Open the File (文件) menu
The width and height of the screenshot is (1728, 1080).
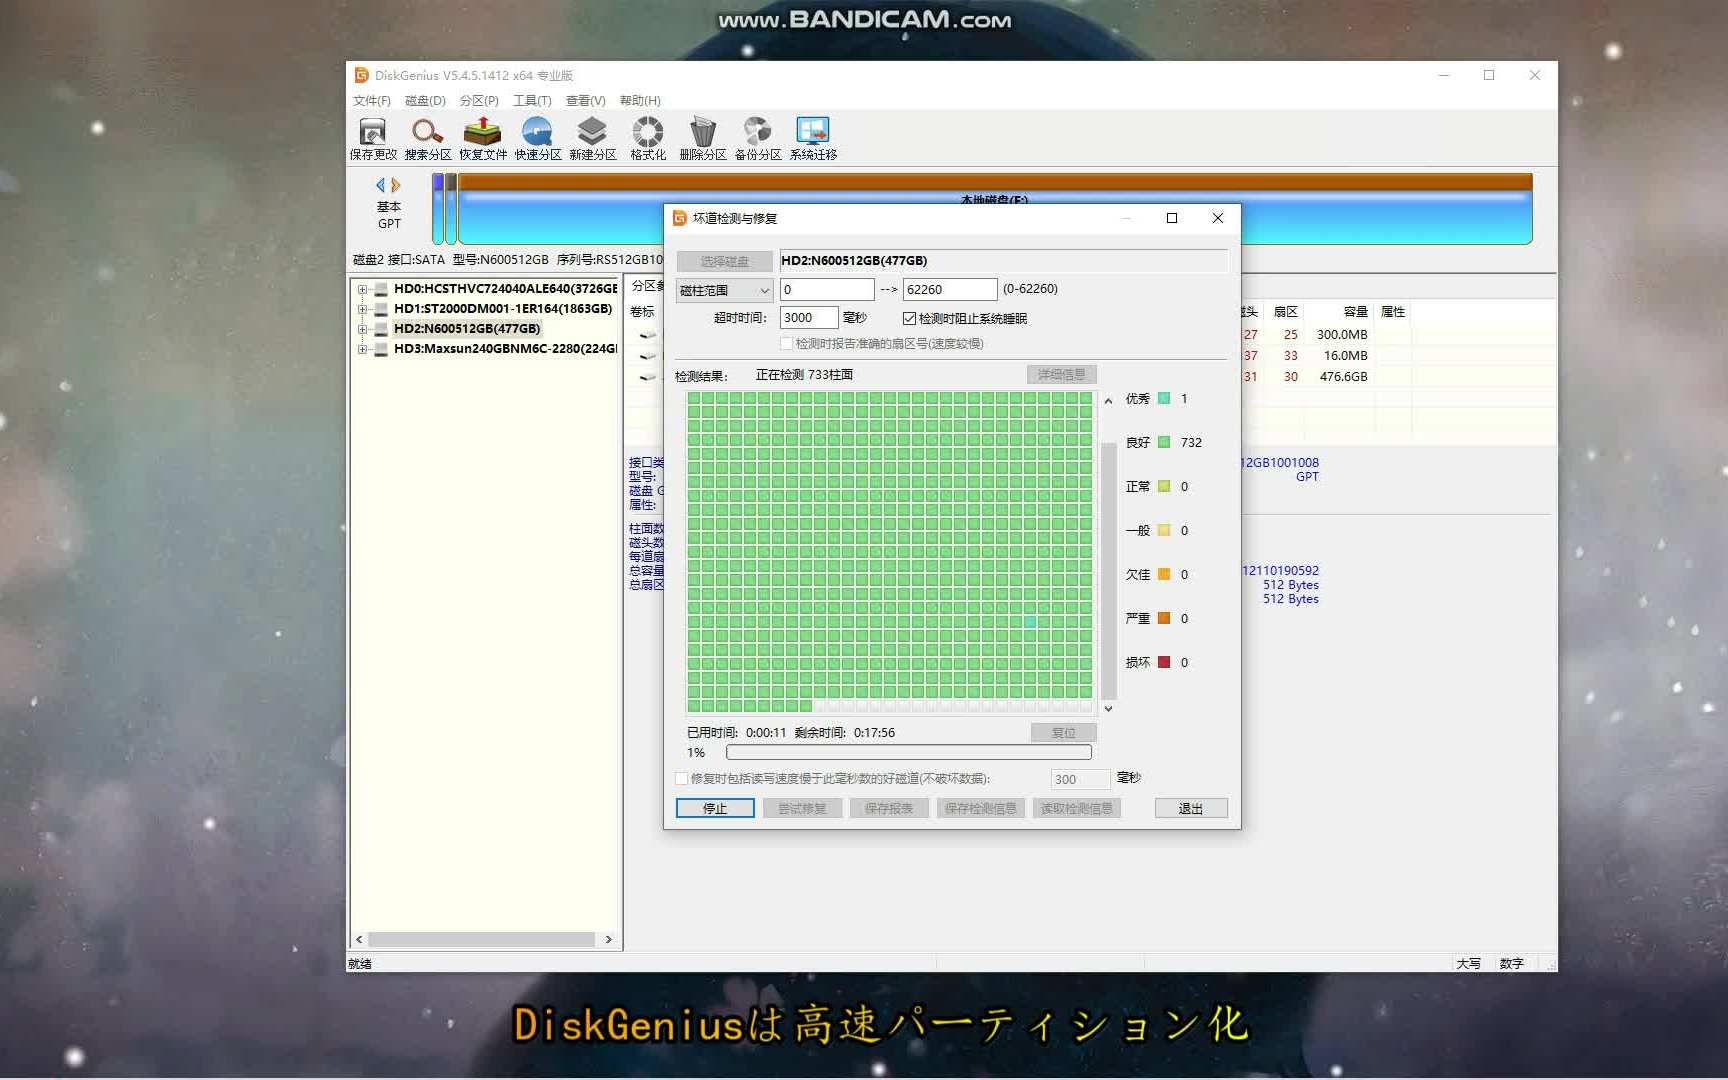tap(371, 100)
